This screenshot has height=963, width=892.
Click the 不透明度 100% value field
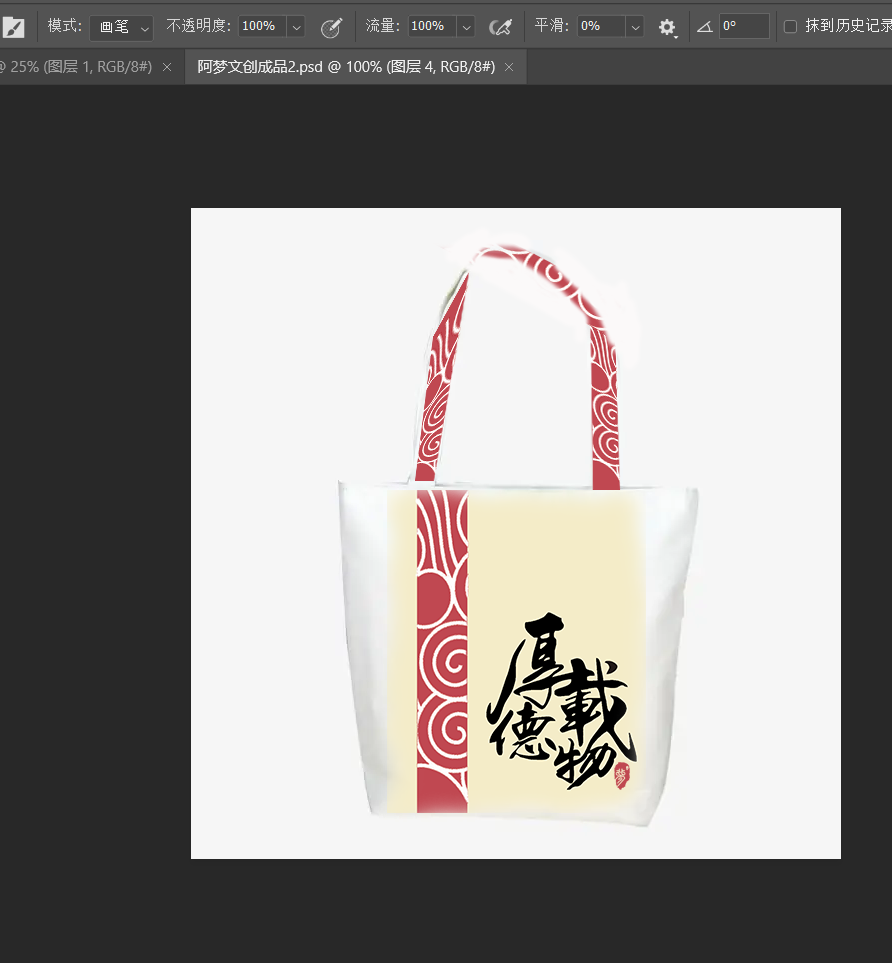(x=262, y=26)
